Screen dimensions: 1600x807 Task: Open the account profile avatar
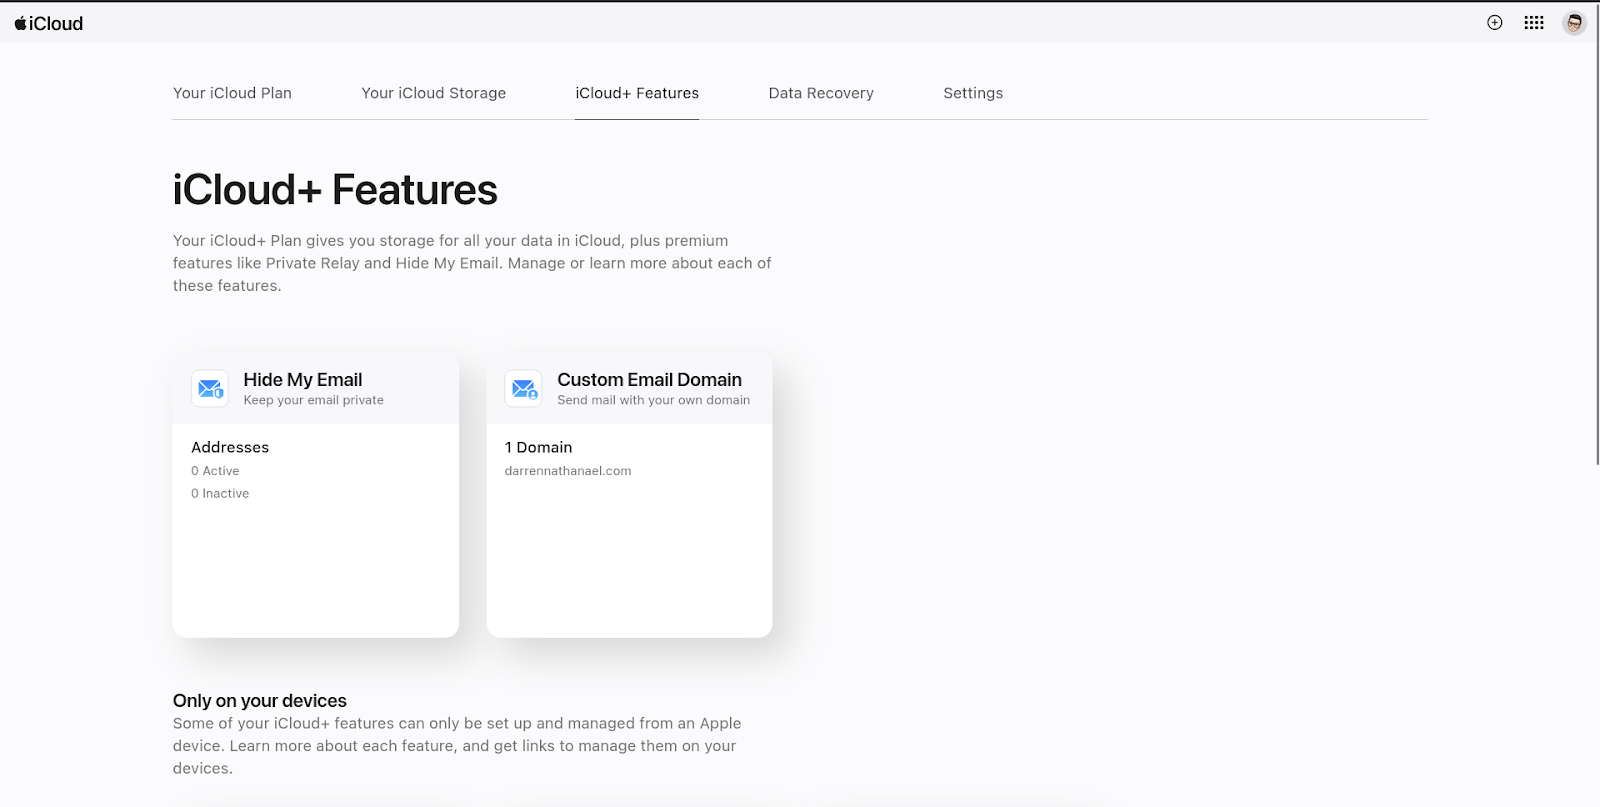(x=1574, y=23)
